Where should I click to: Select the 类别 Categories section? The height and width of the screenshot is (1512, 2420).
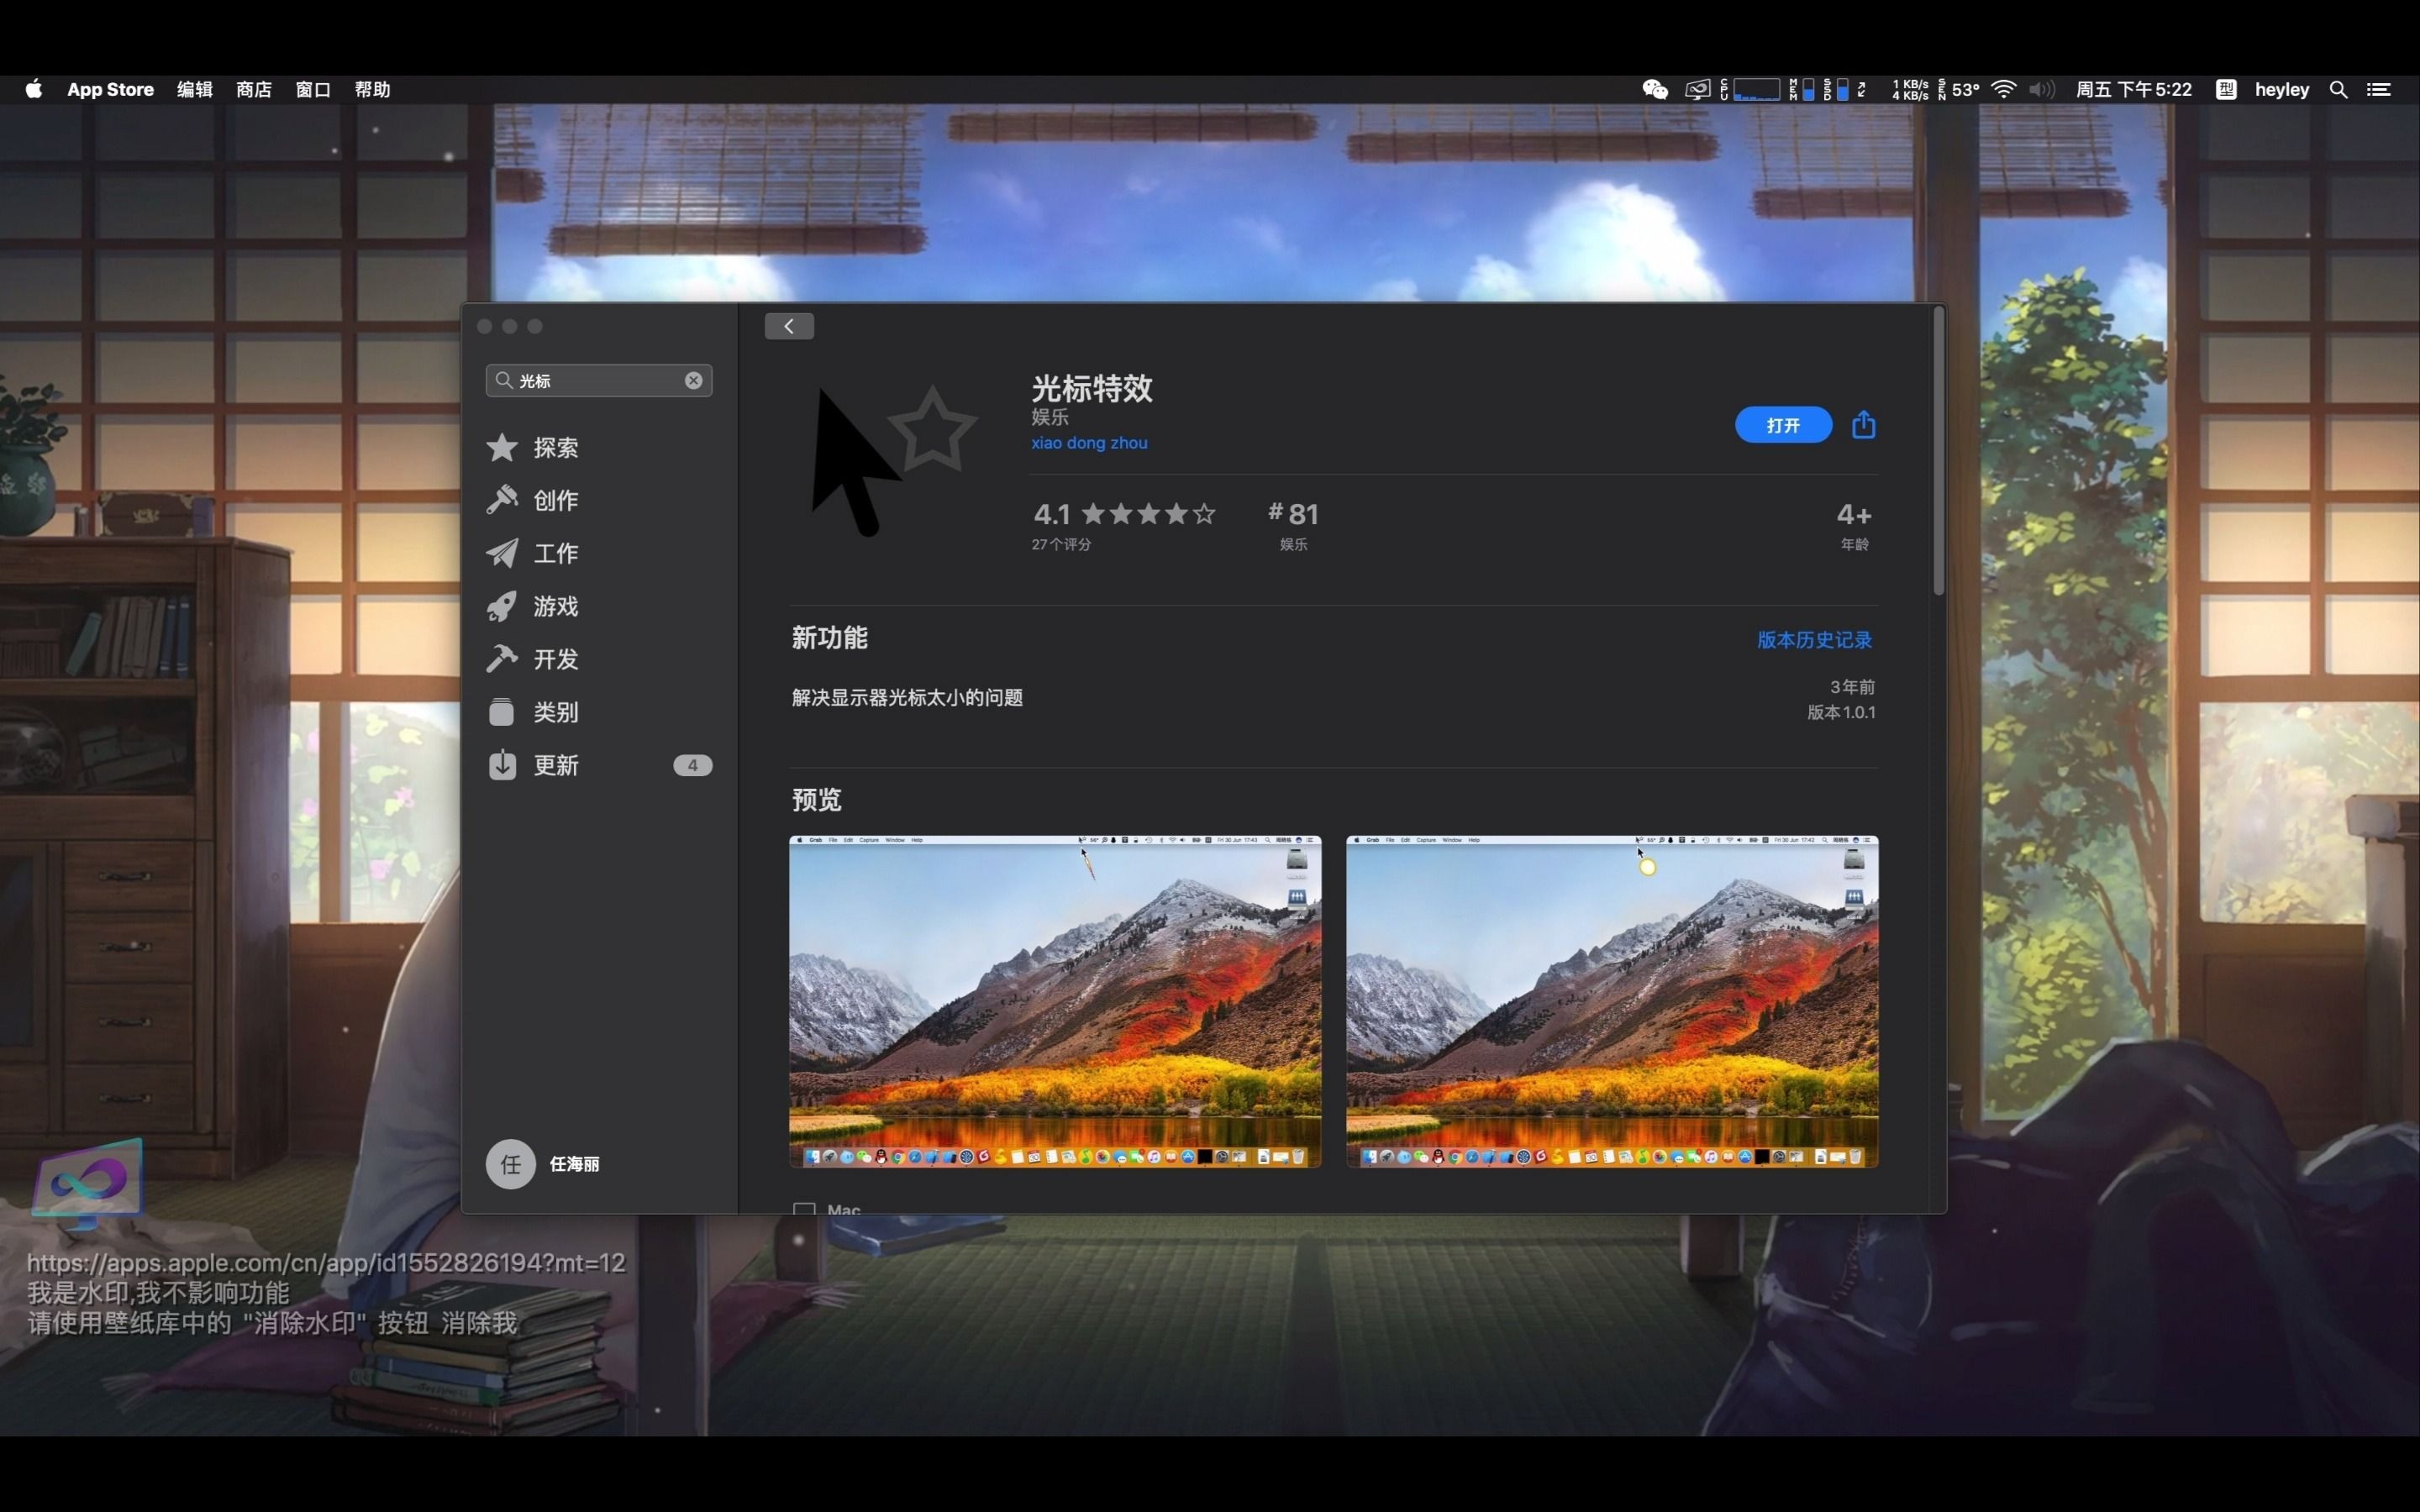(555, 712)
